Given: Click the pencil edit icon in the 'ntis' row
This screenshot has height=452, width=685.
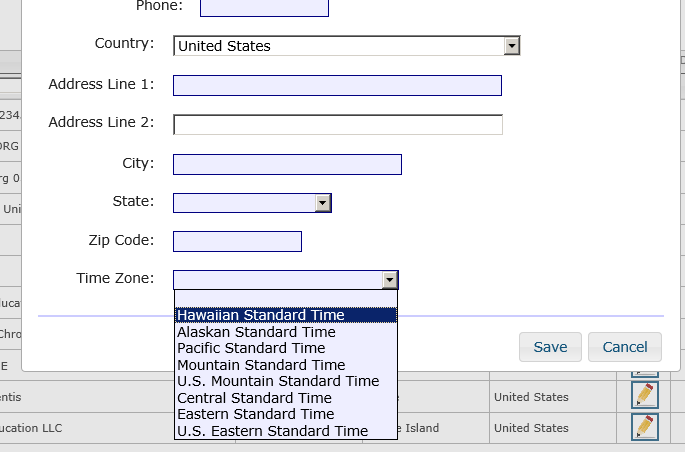Looking at the screenshot, I should [x=645, y=396].
